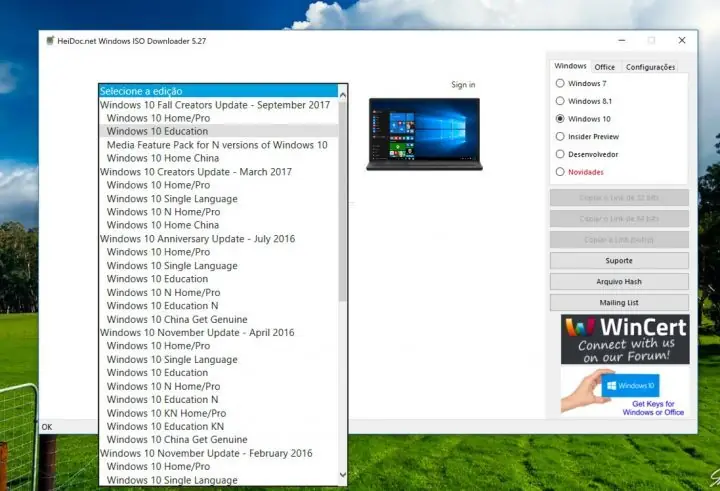Click the edition list scroll up arrow

tap(343, 95)
